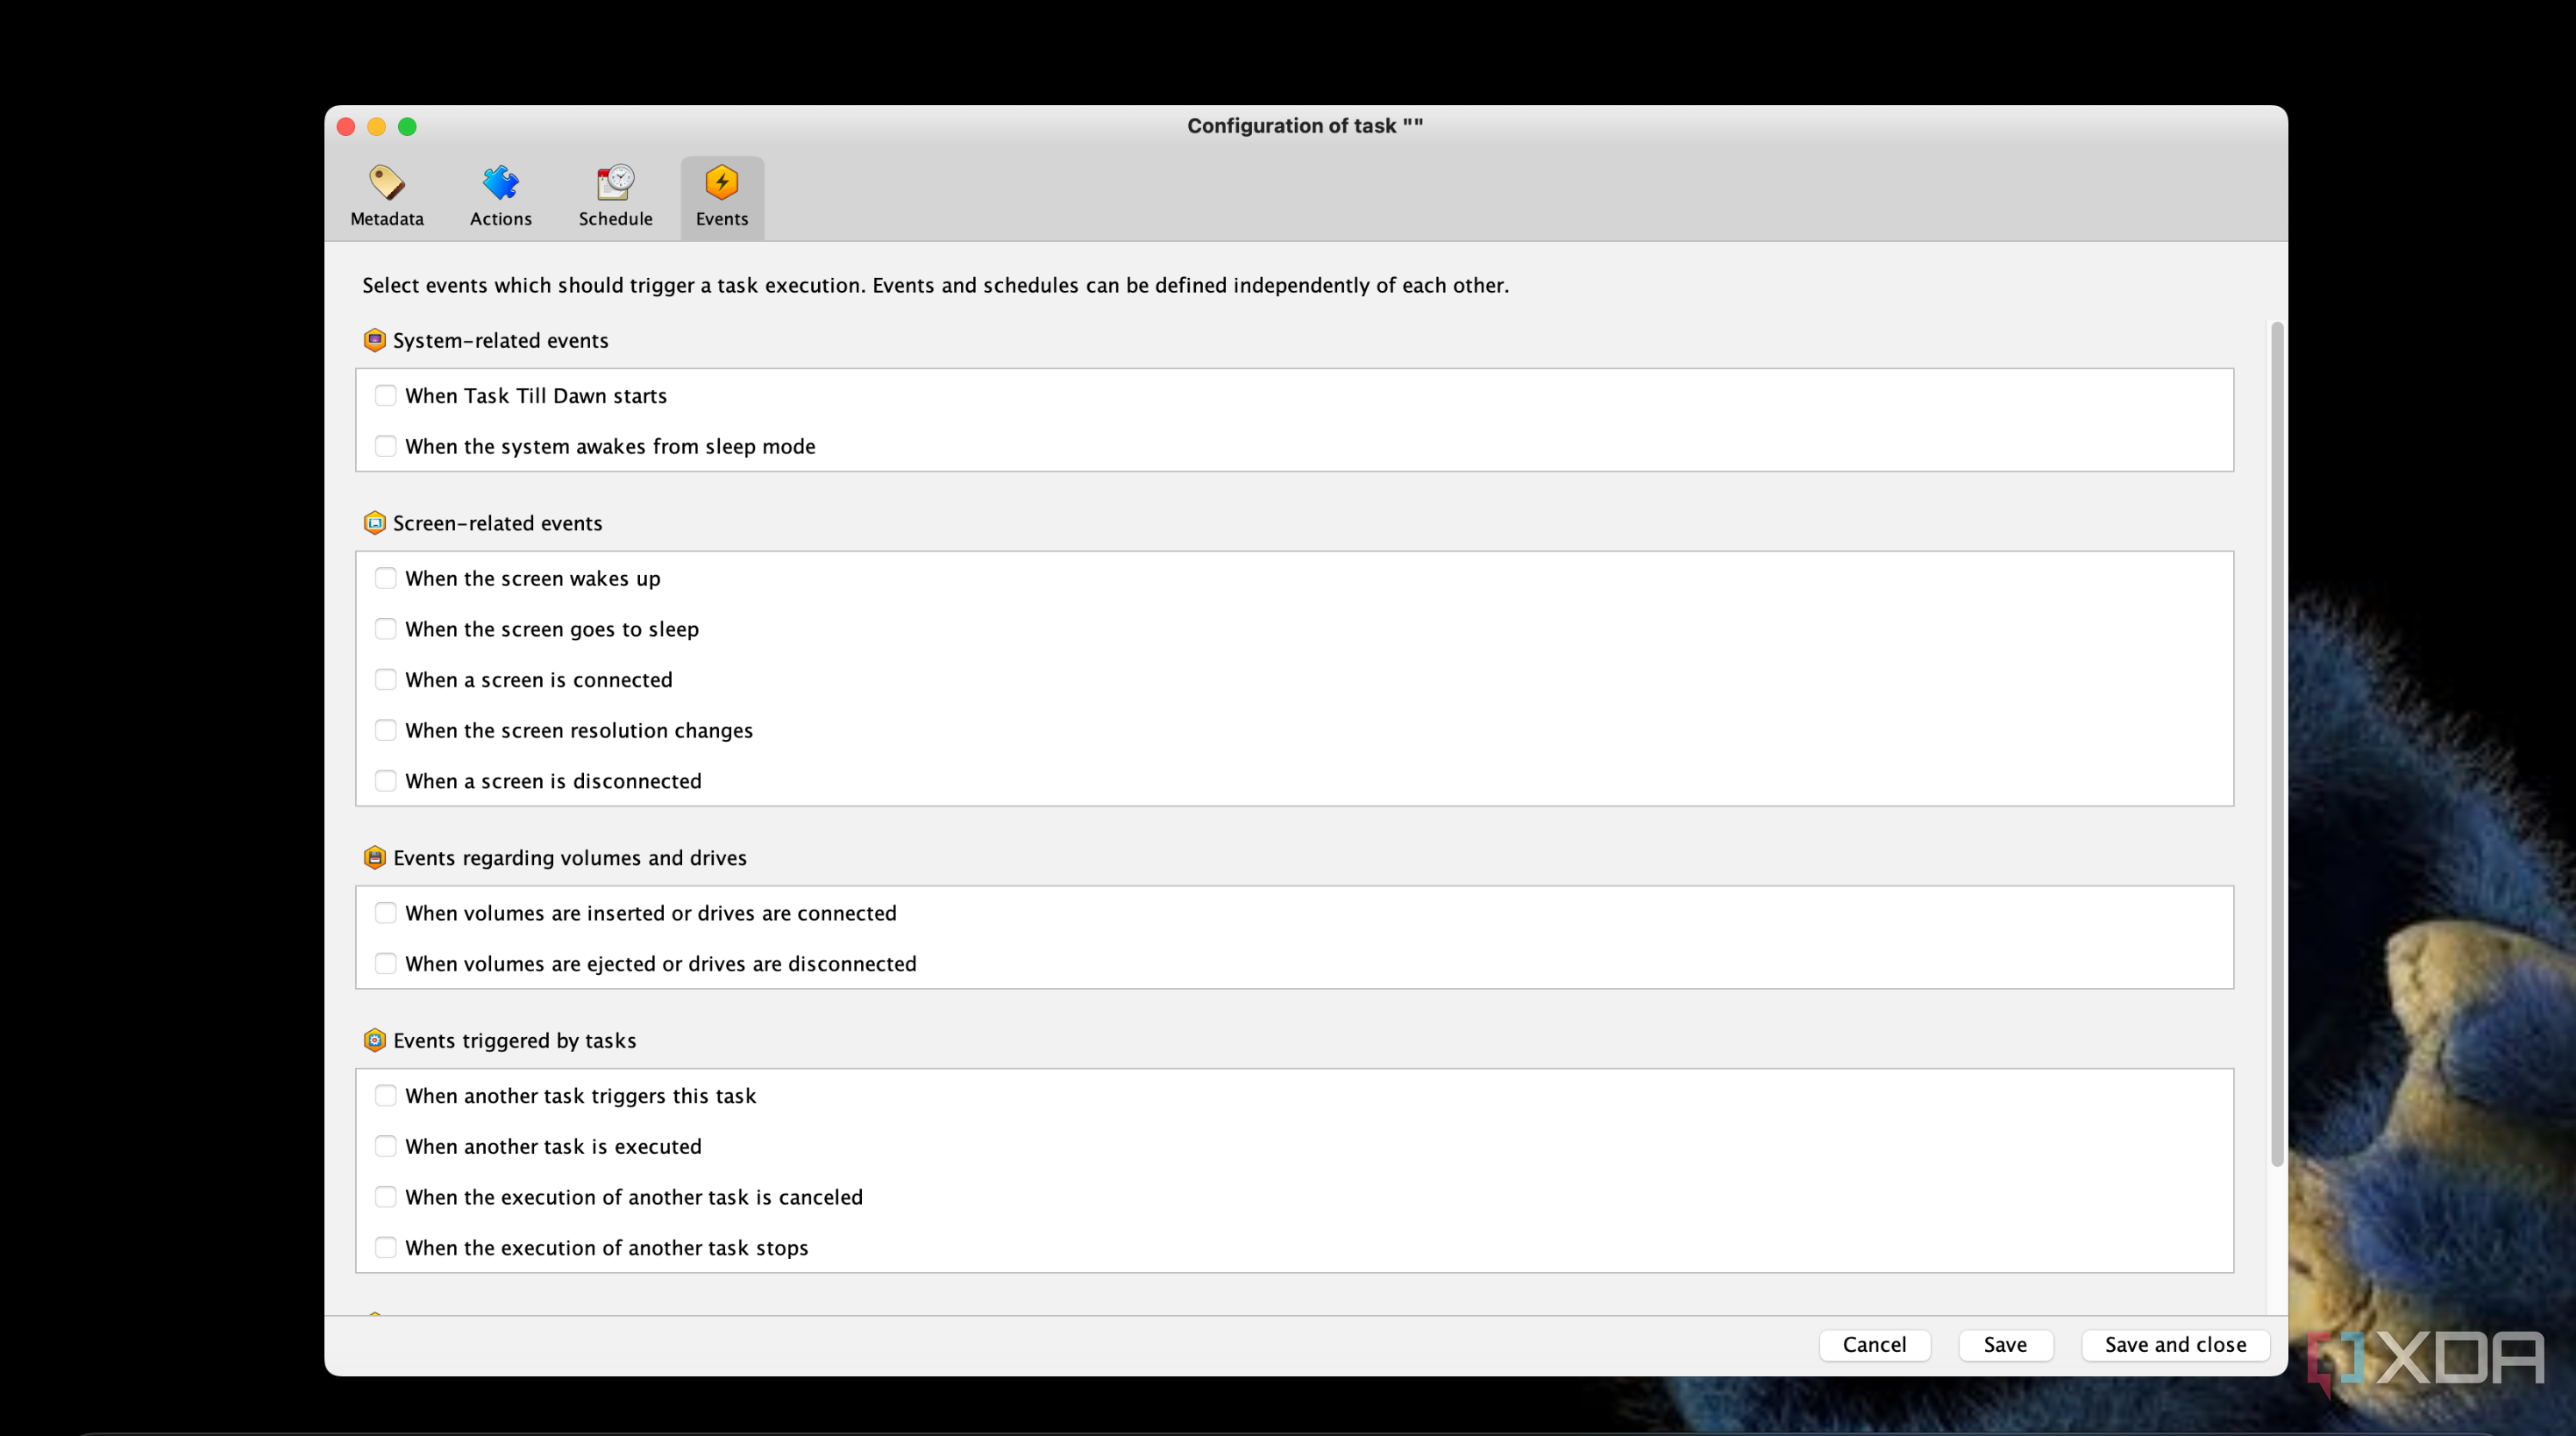The width and height of the screenshot is (2576, 1436).
Task: Enable 'When volumes are inserted or drives are connected'
Action: (385, 913)
